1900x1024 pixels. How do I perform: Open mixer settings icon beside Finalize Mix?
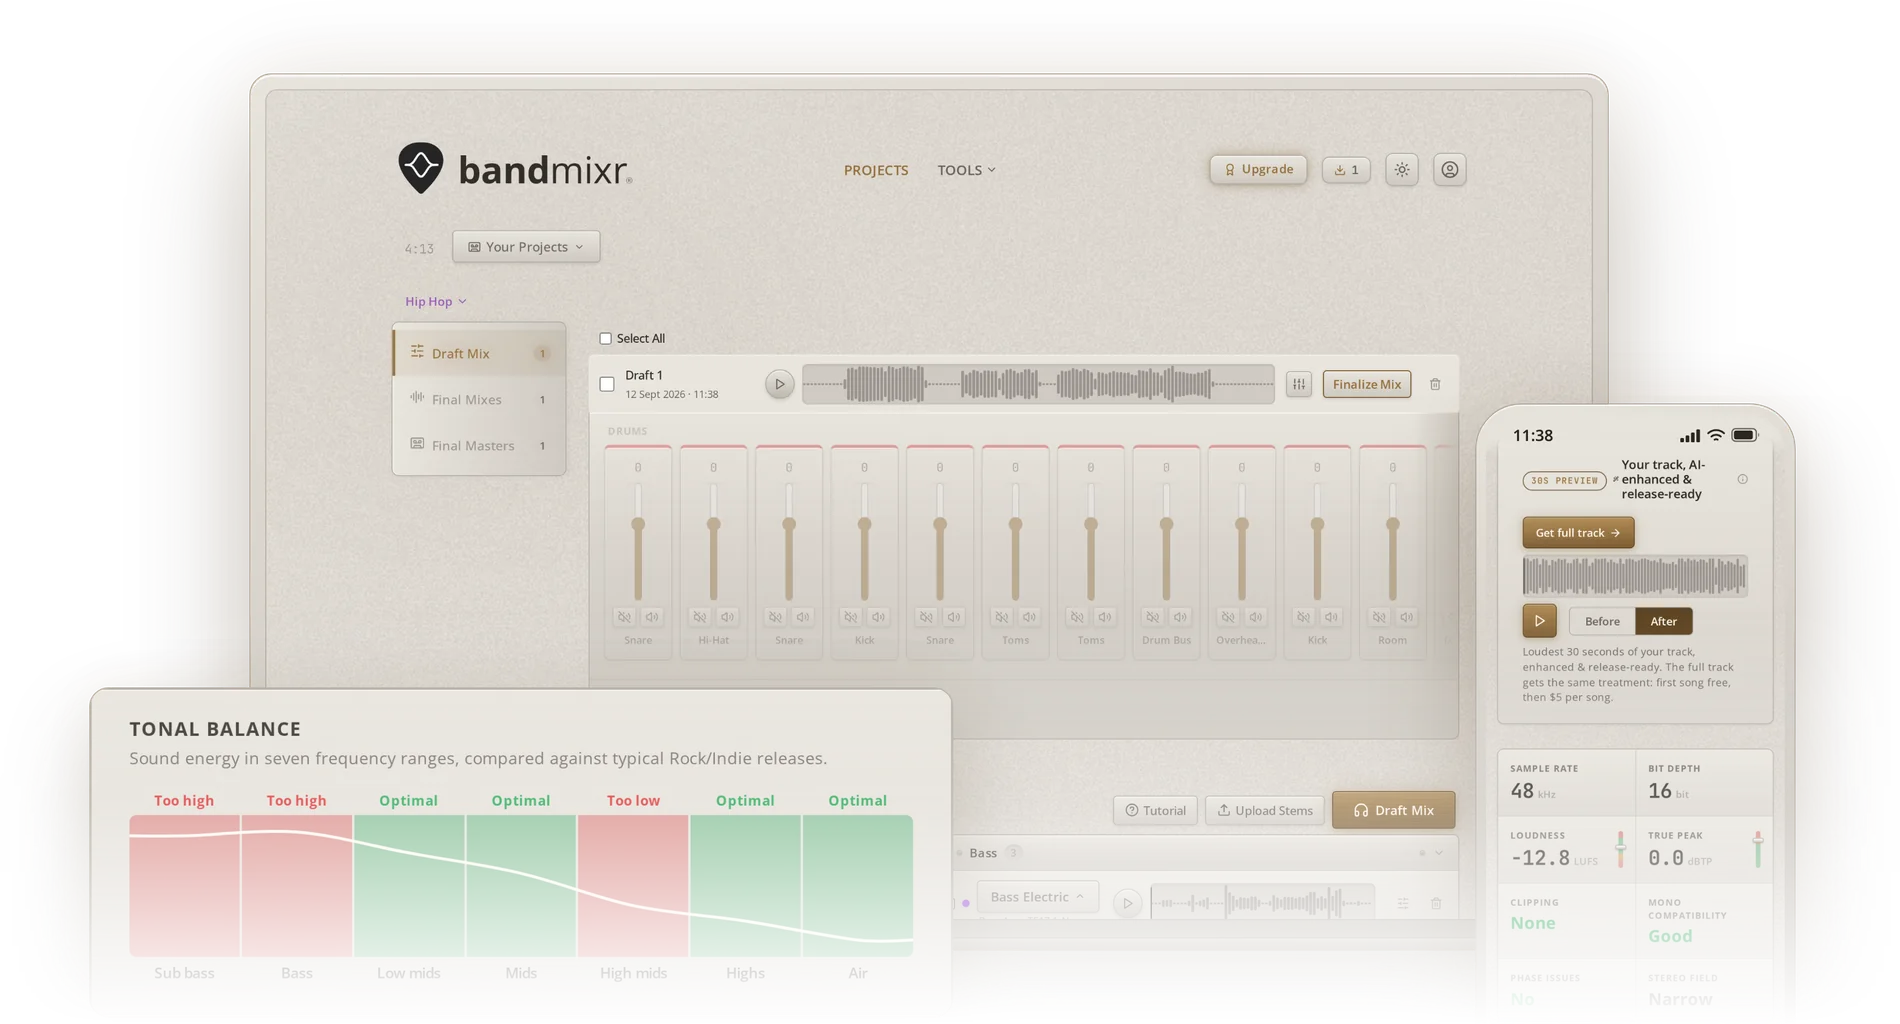(x=1298, y=384)
